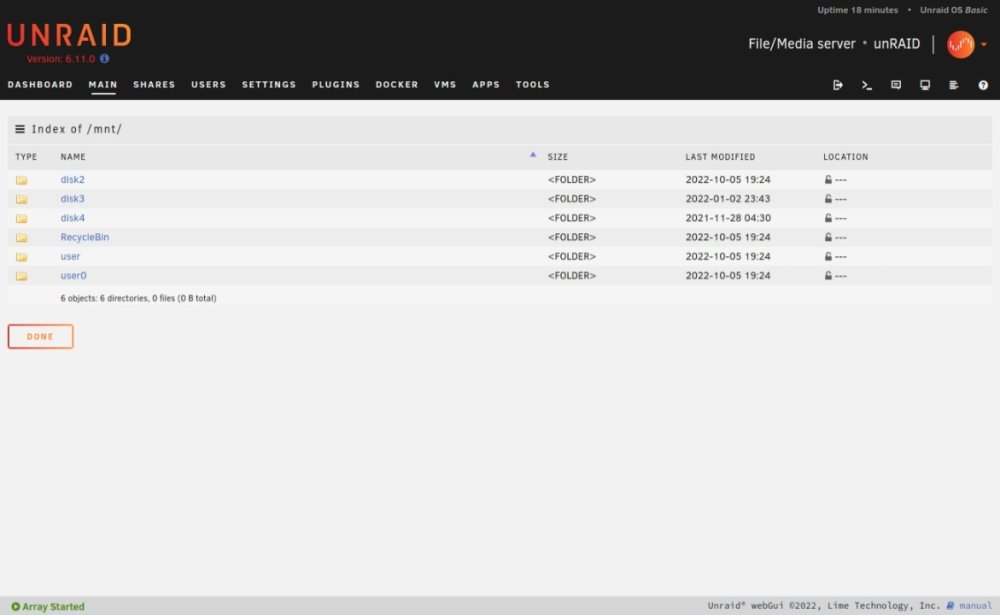1000x615 pixels.
Task: Click the Array Started status icon
Action: (x=15, y=606)
